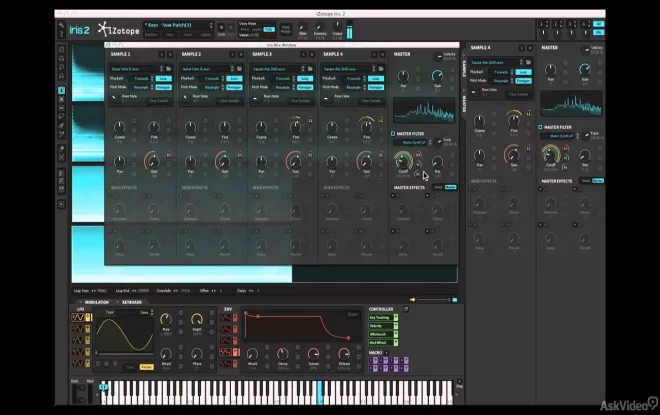Select the lasso selection tool in left toolbar
The width and height of the screenshot is (660, 415).
tap(61, 116)
